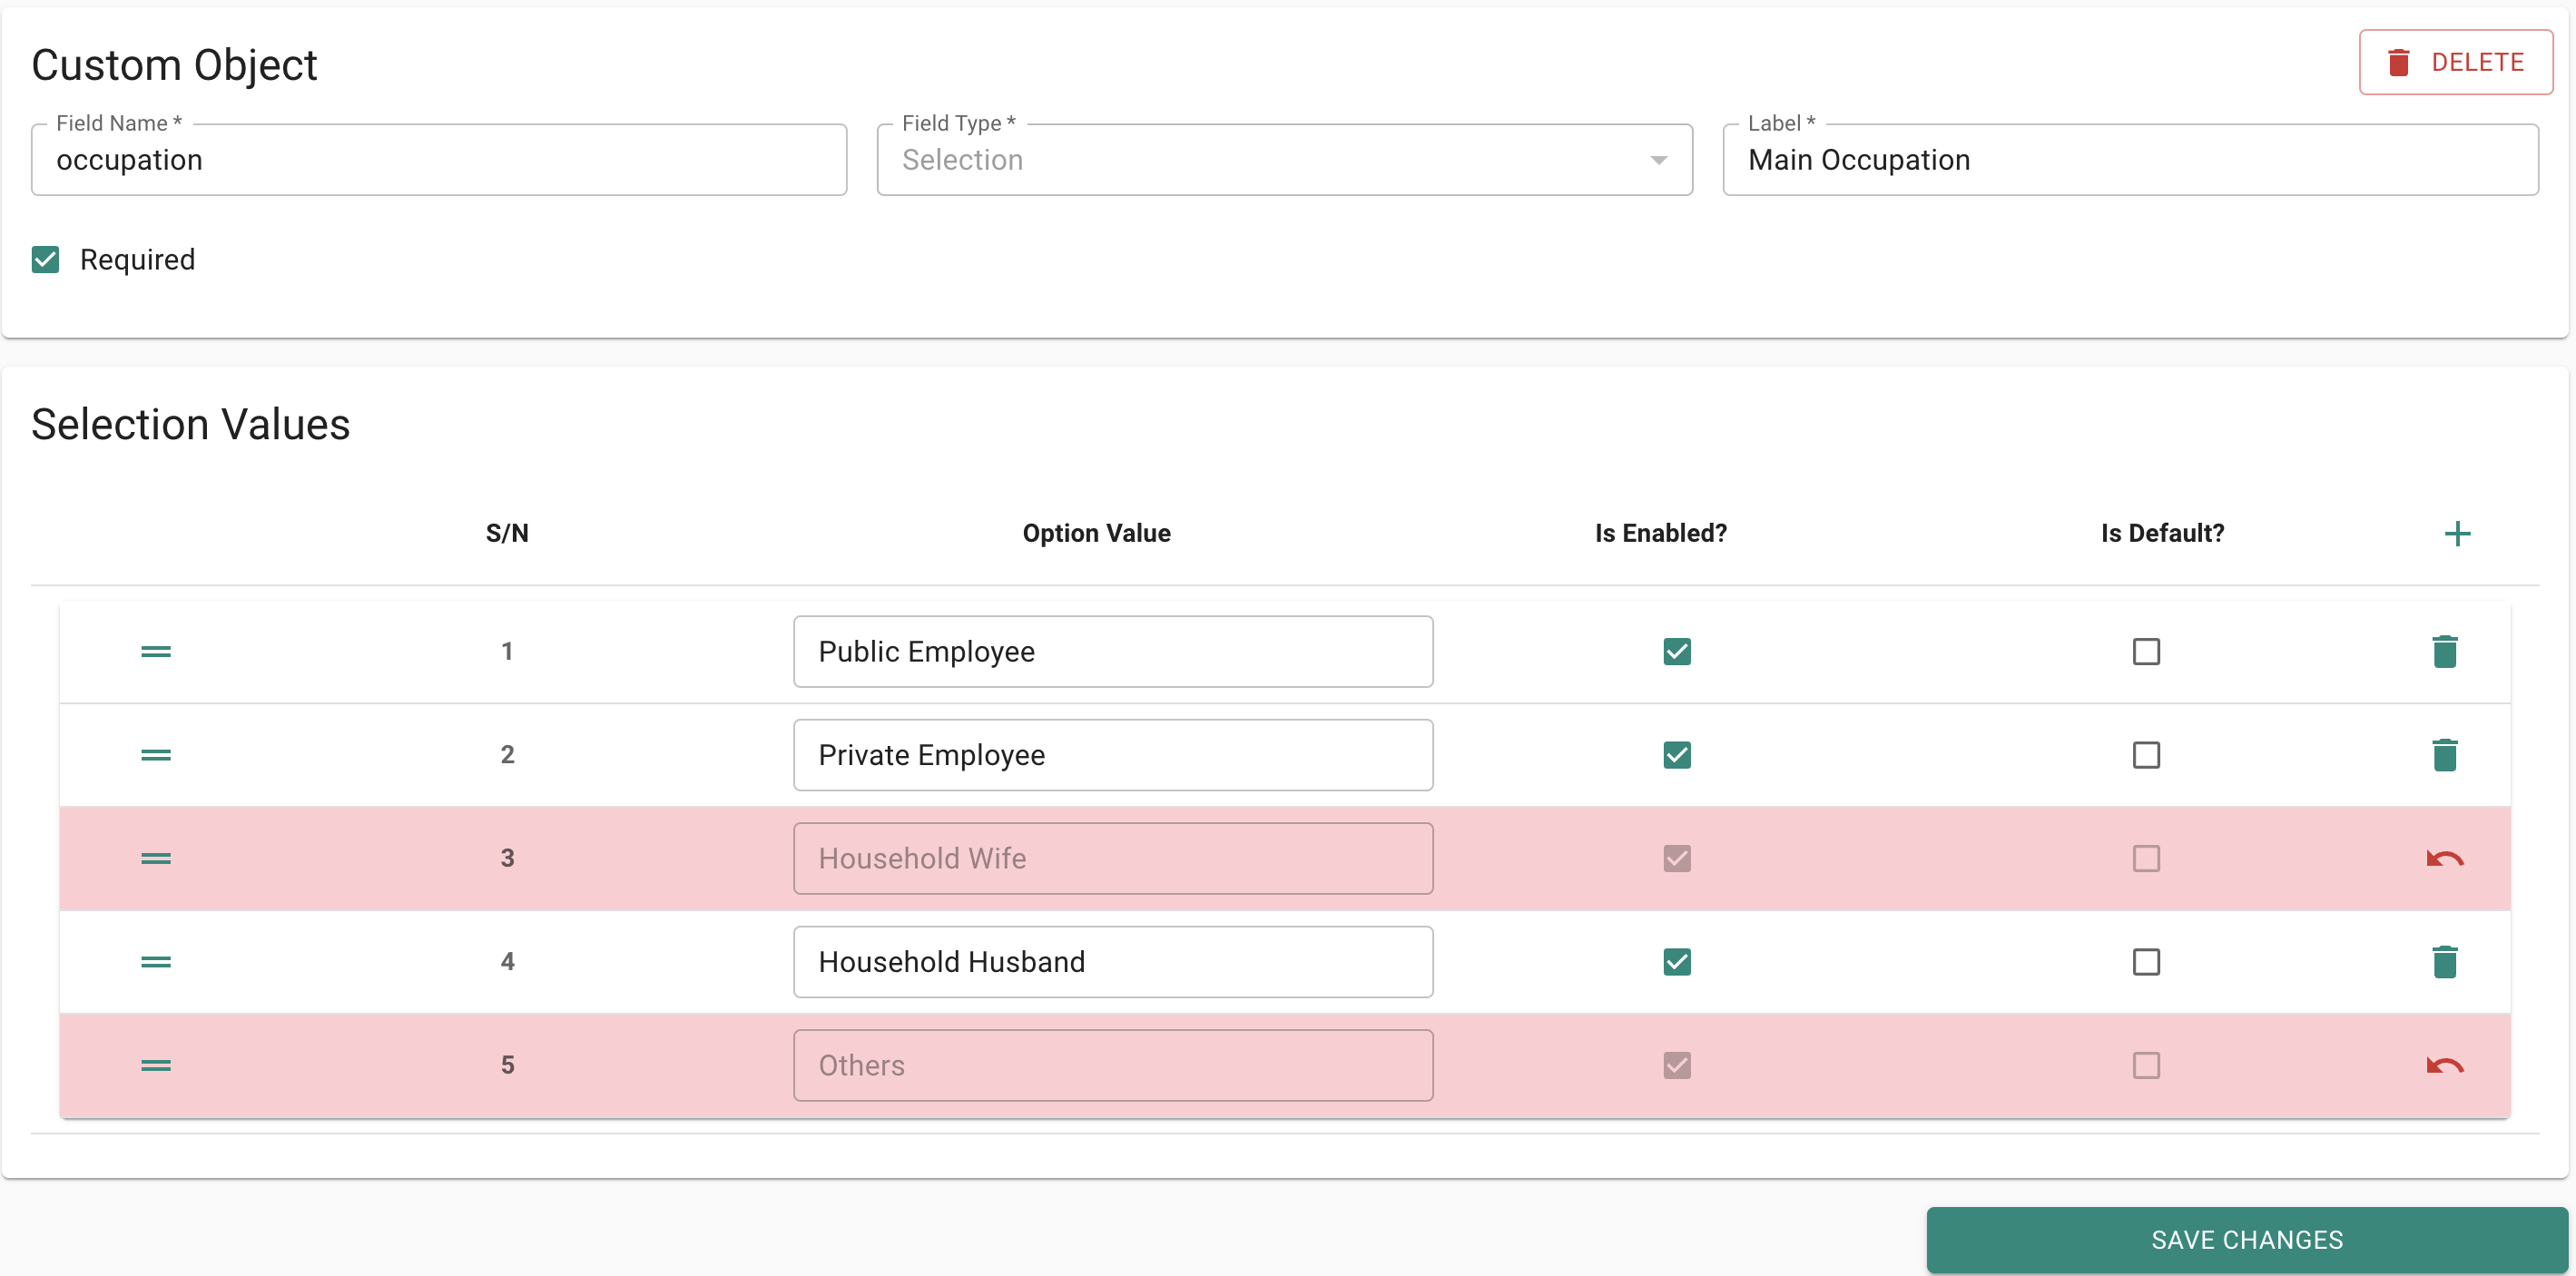The image size is (2576, 1276).
Task: Toggle Is Enabled for Private Employee
Action: (1677, 755)
